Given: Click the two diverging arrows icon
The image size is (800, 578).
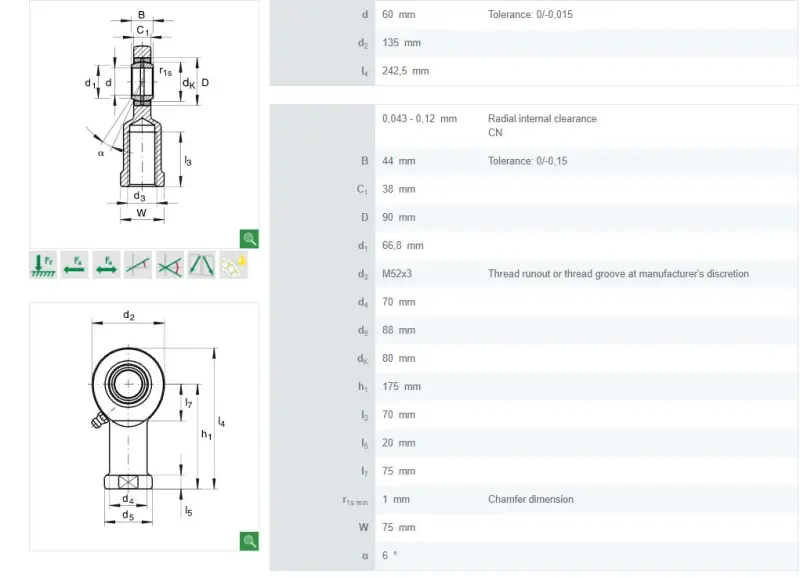Looking at the screenshot, I should [202, 265].
